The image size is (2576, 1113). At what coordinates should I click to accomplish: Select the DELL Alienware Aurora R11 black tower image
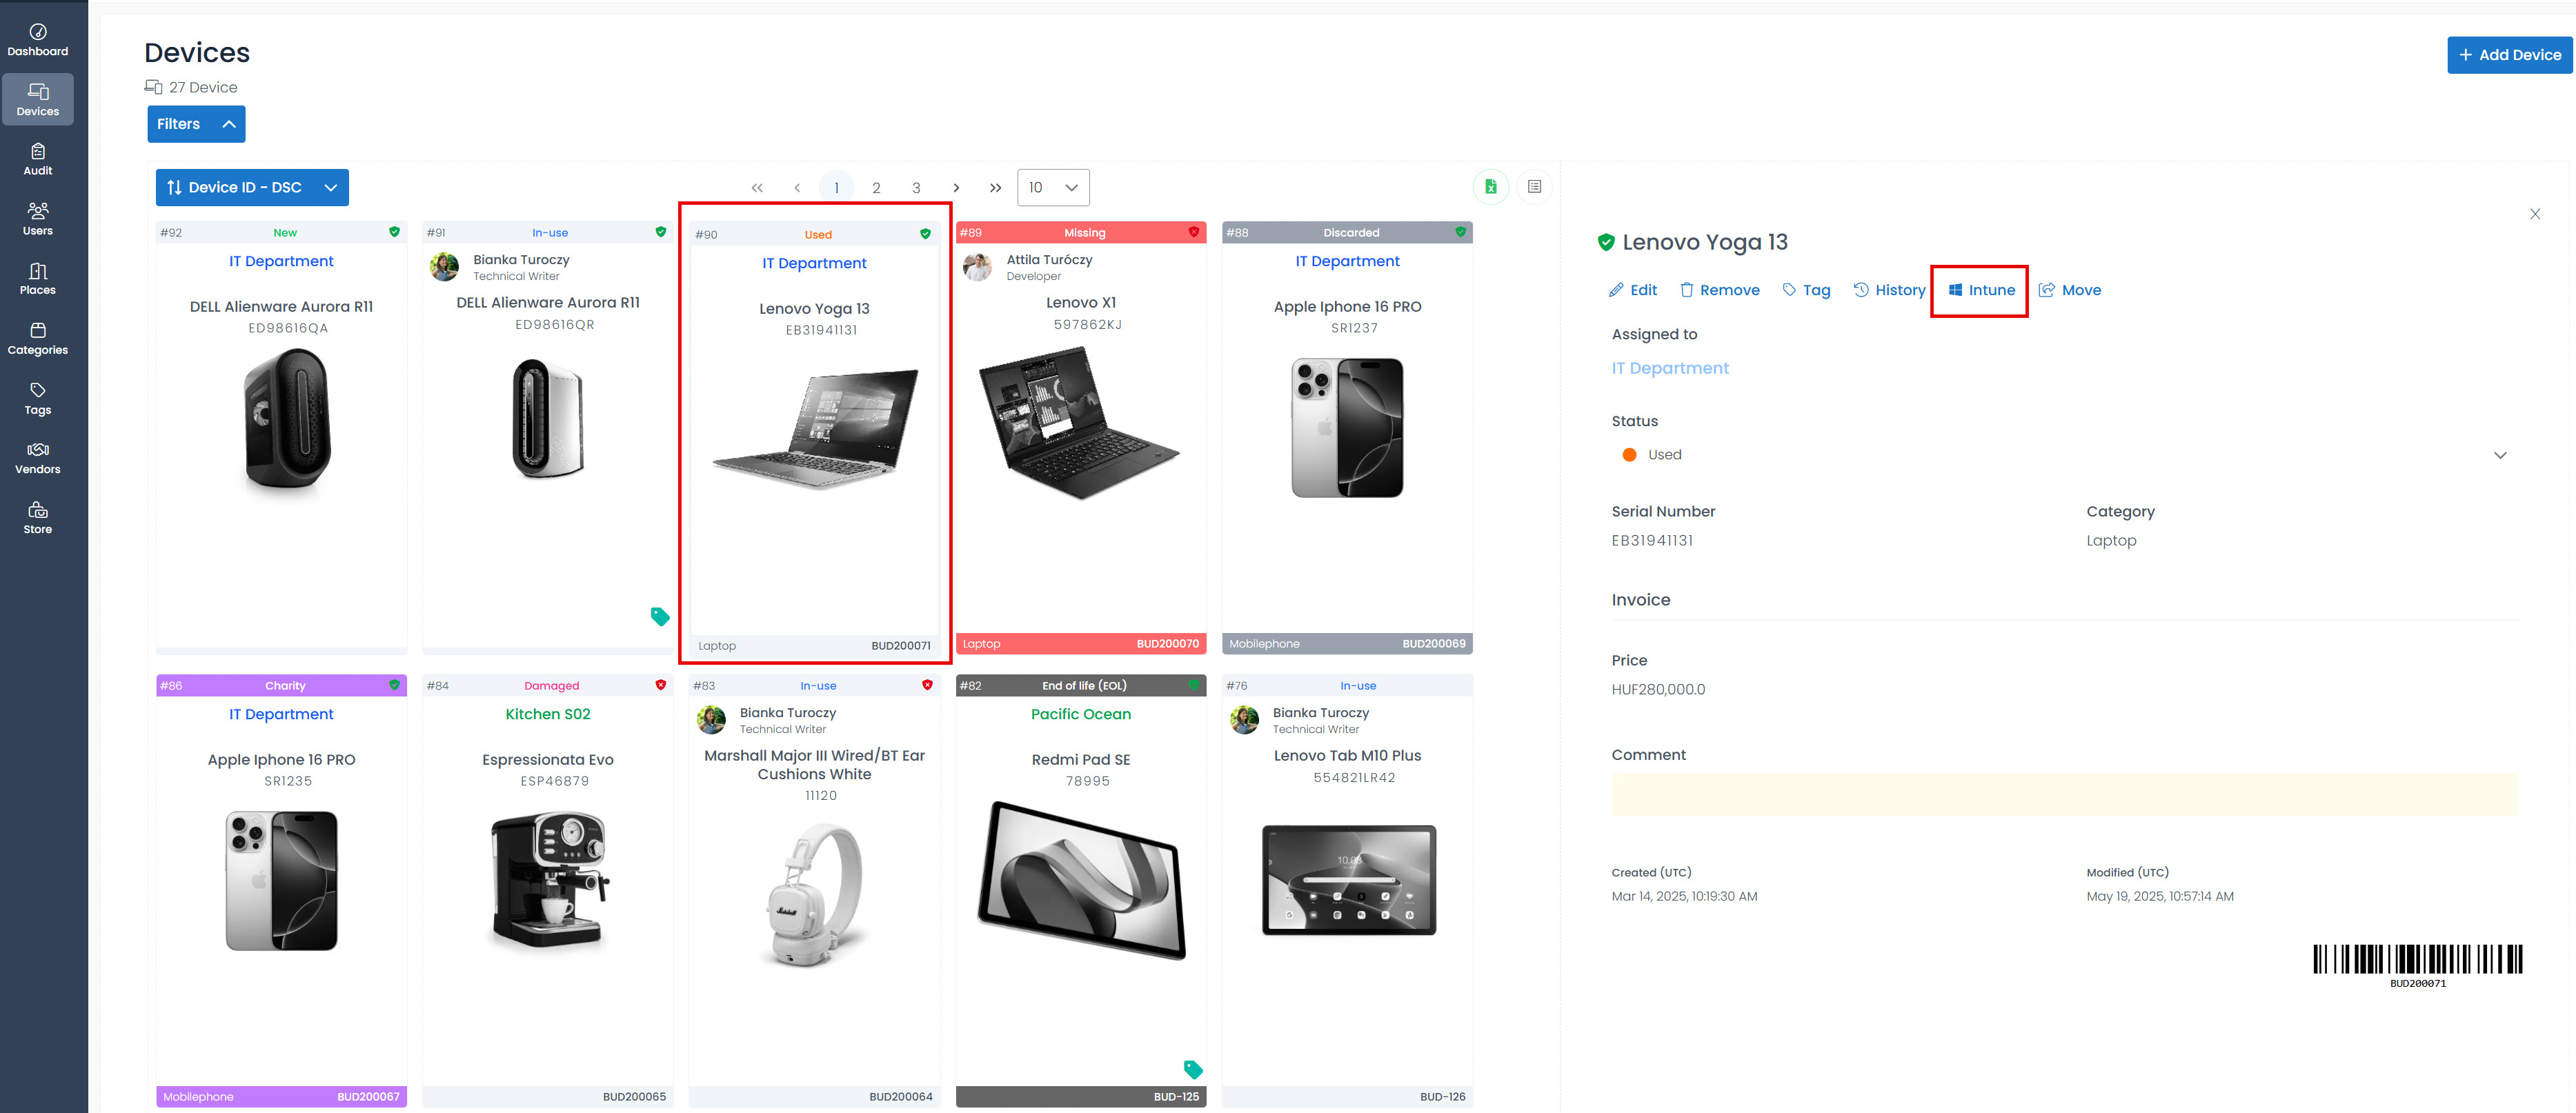(287, 421)
